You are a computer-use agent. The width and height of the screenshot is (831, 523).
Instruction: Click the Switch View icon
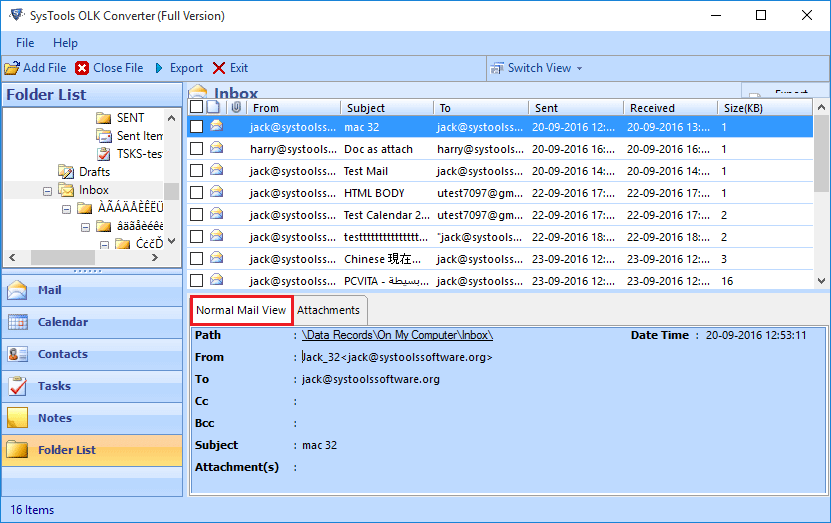coord(497,68)
